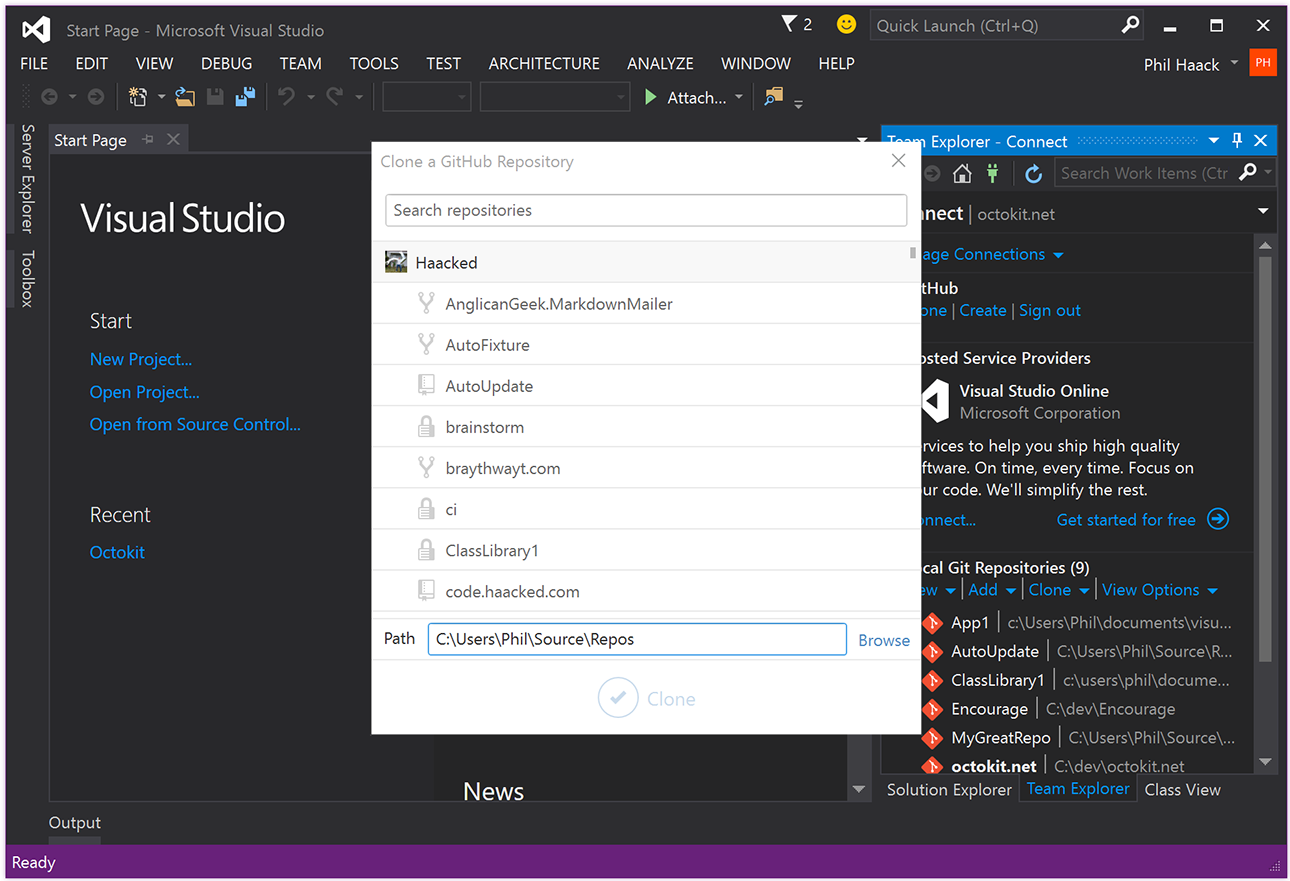Open the TEAM menu

point(300,63)
